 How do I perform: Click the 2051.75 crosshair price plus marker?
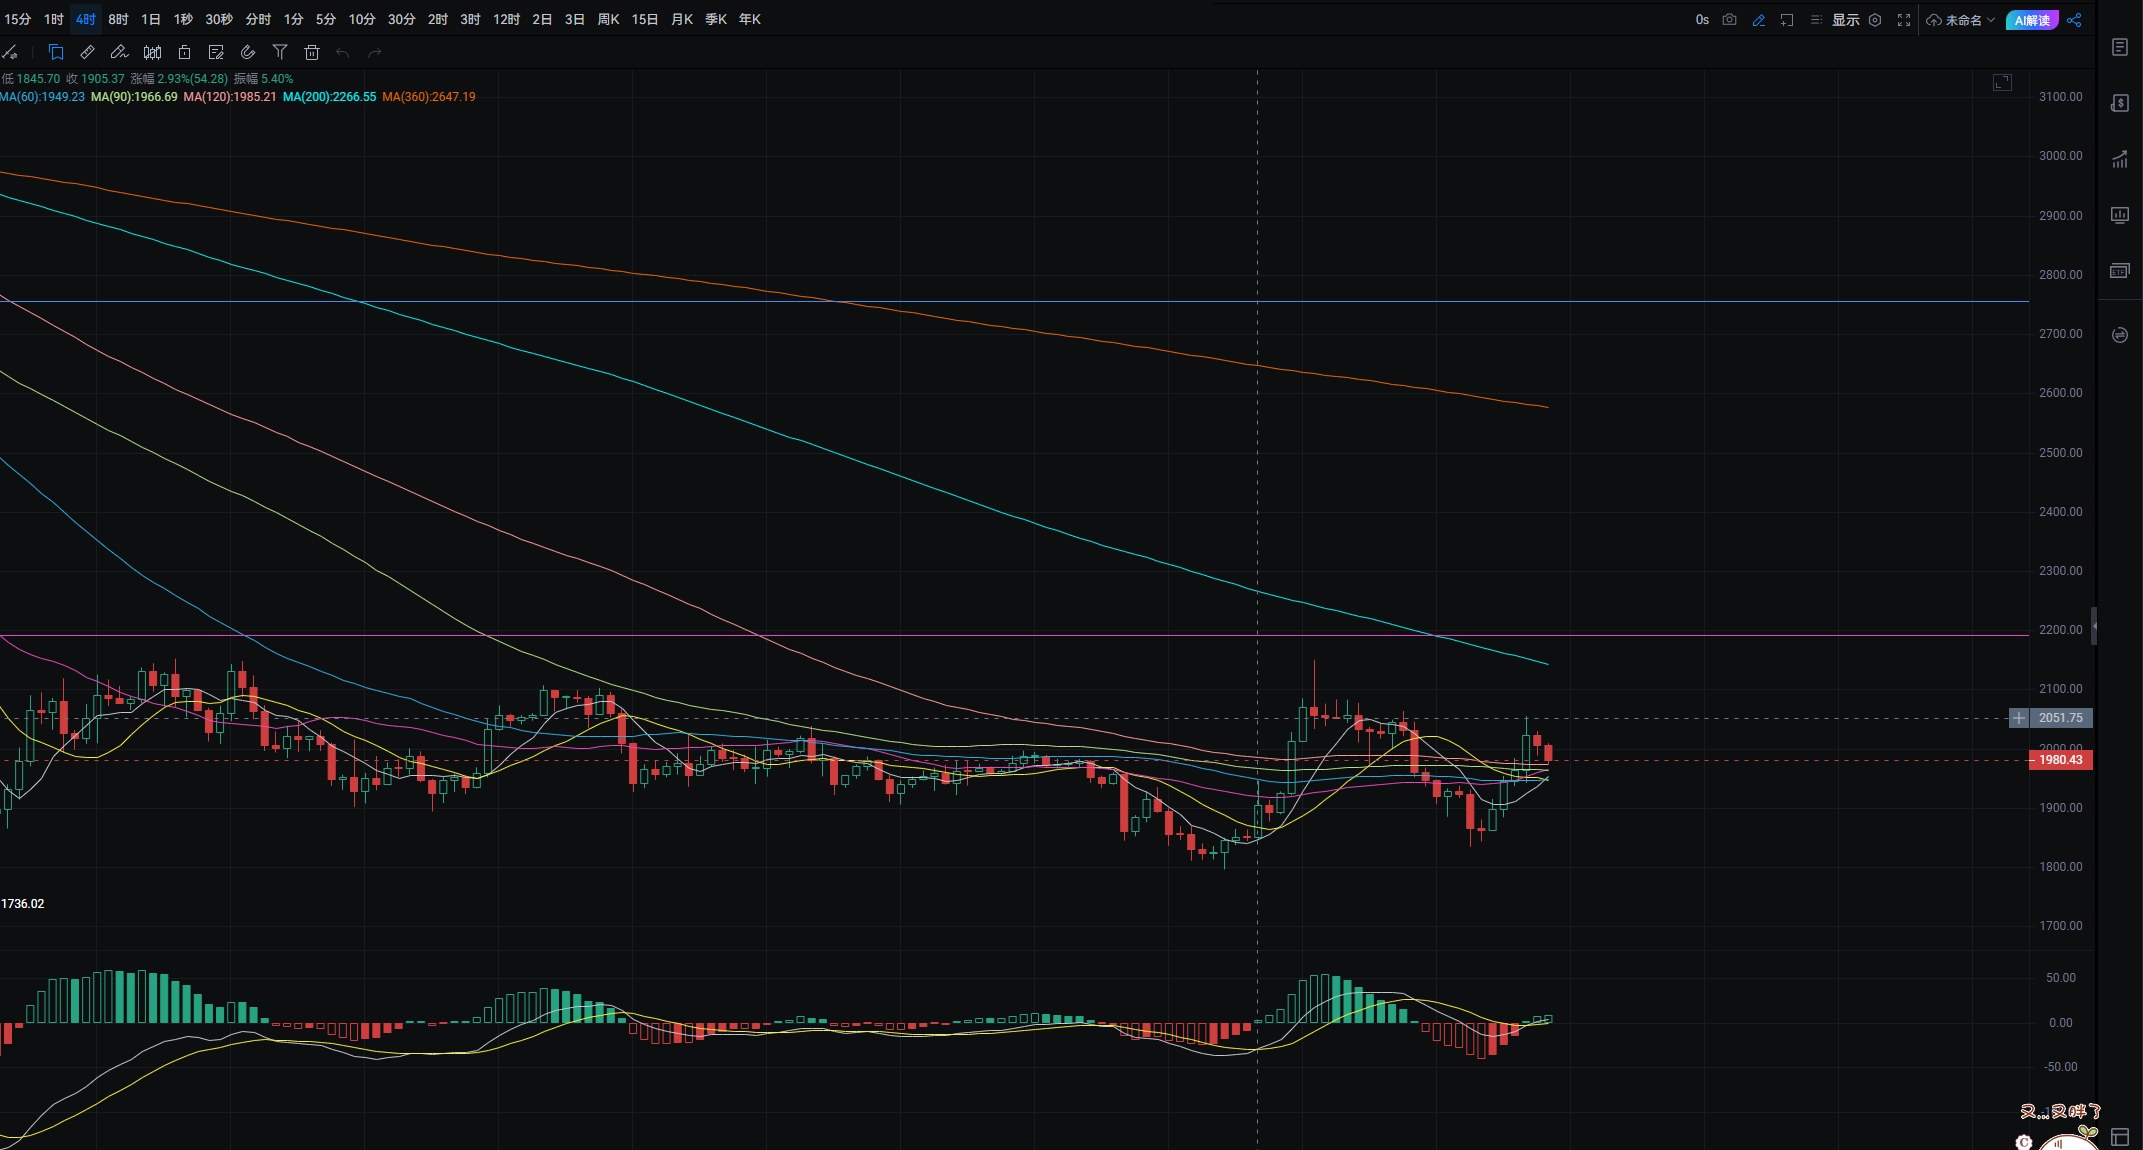click(x=2019, y=718)
